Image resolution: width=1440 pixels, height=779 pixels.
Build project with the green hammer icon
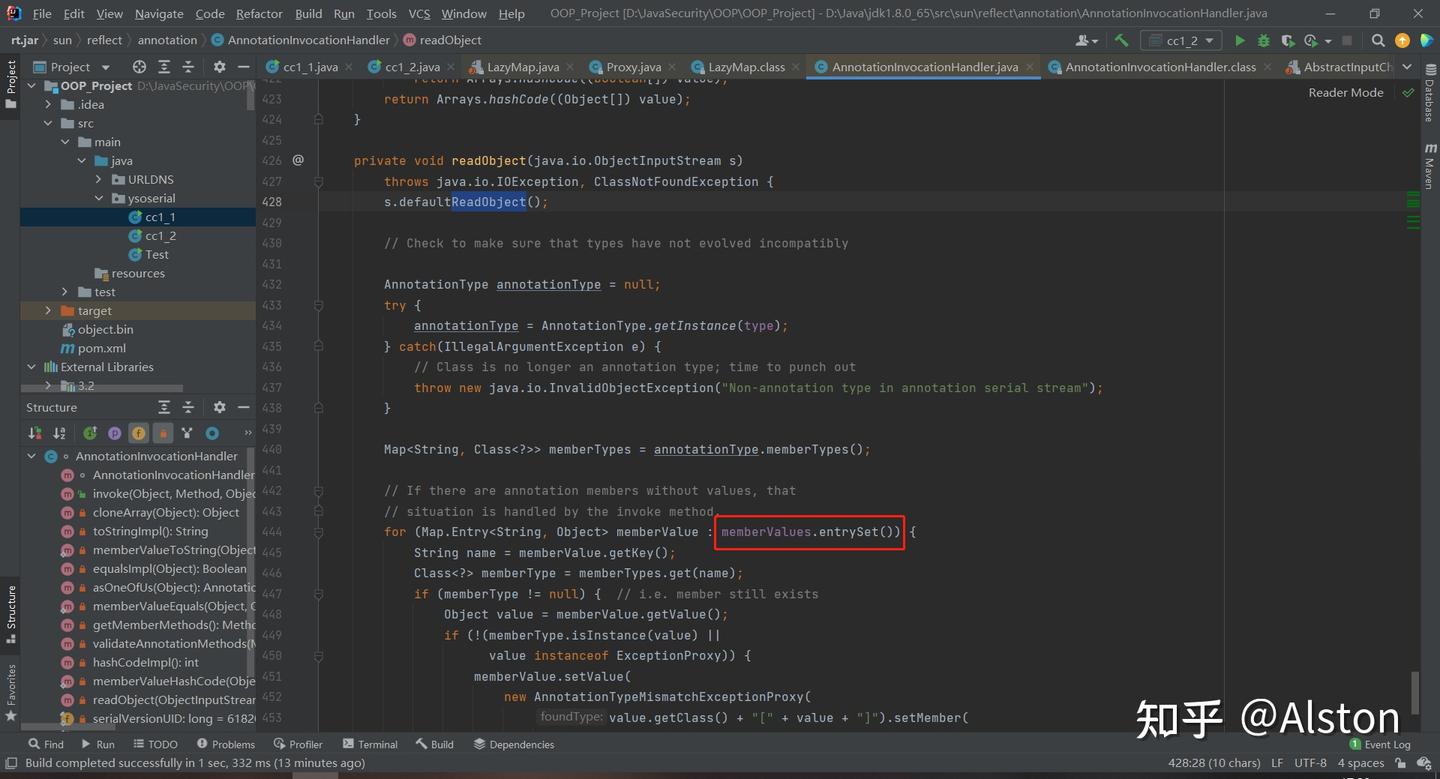1122,41
